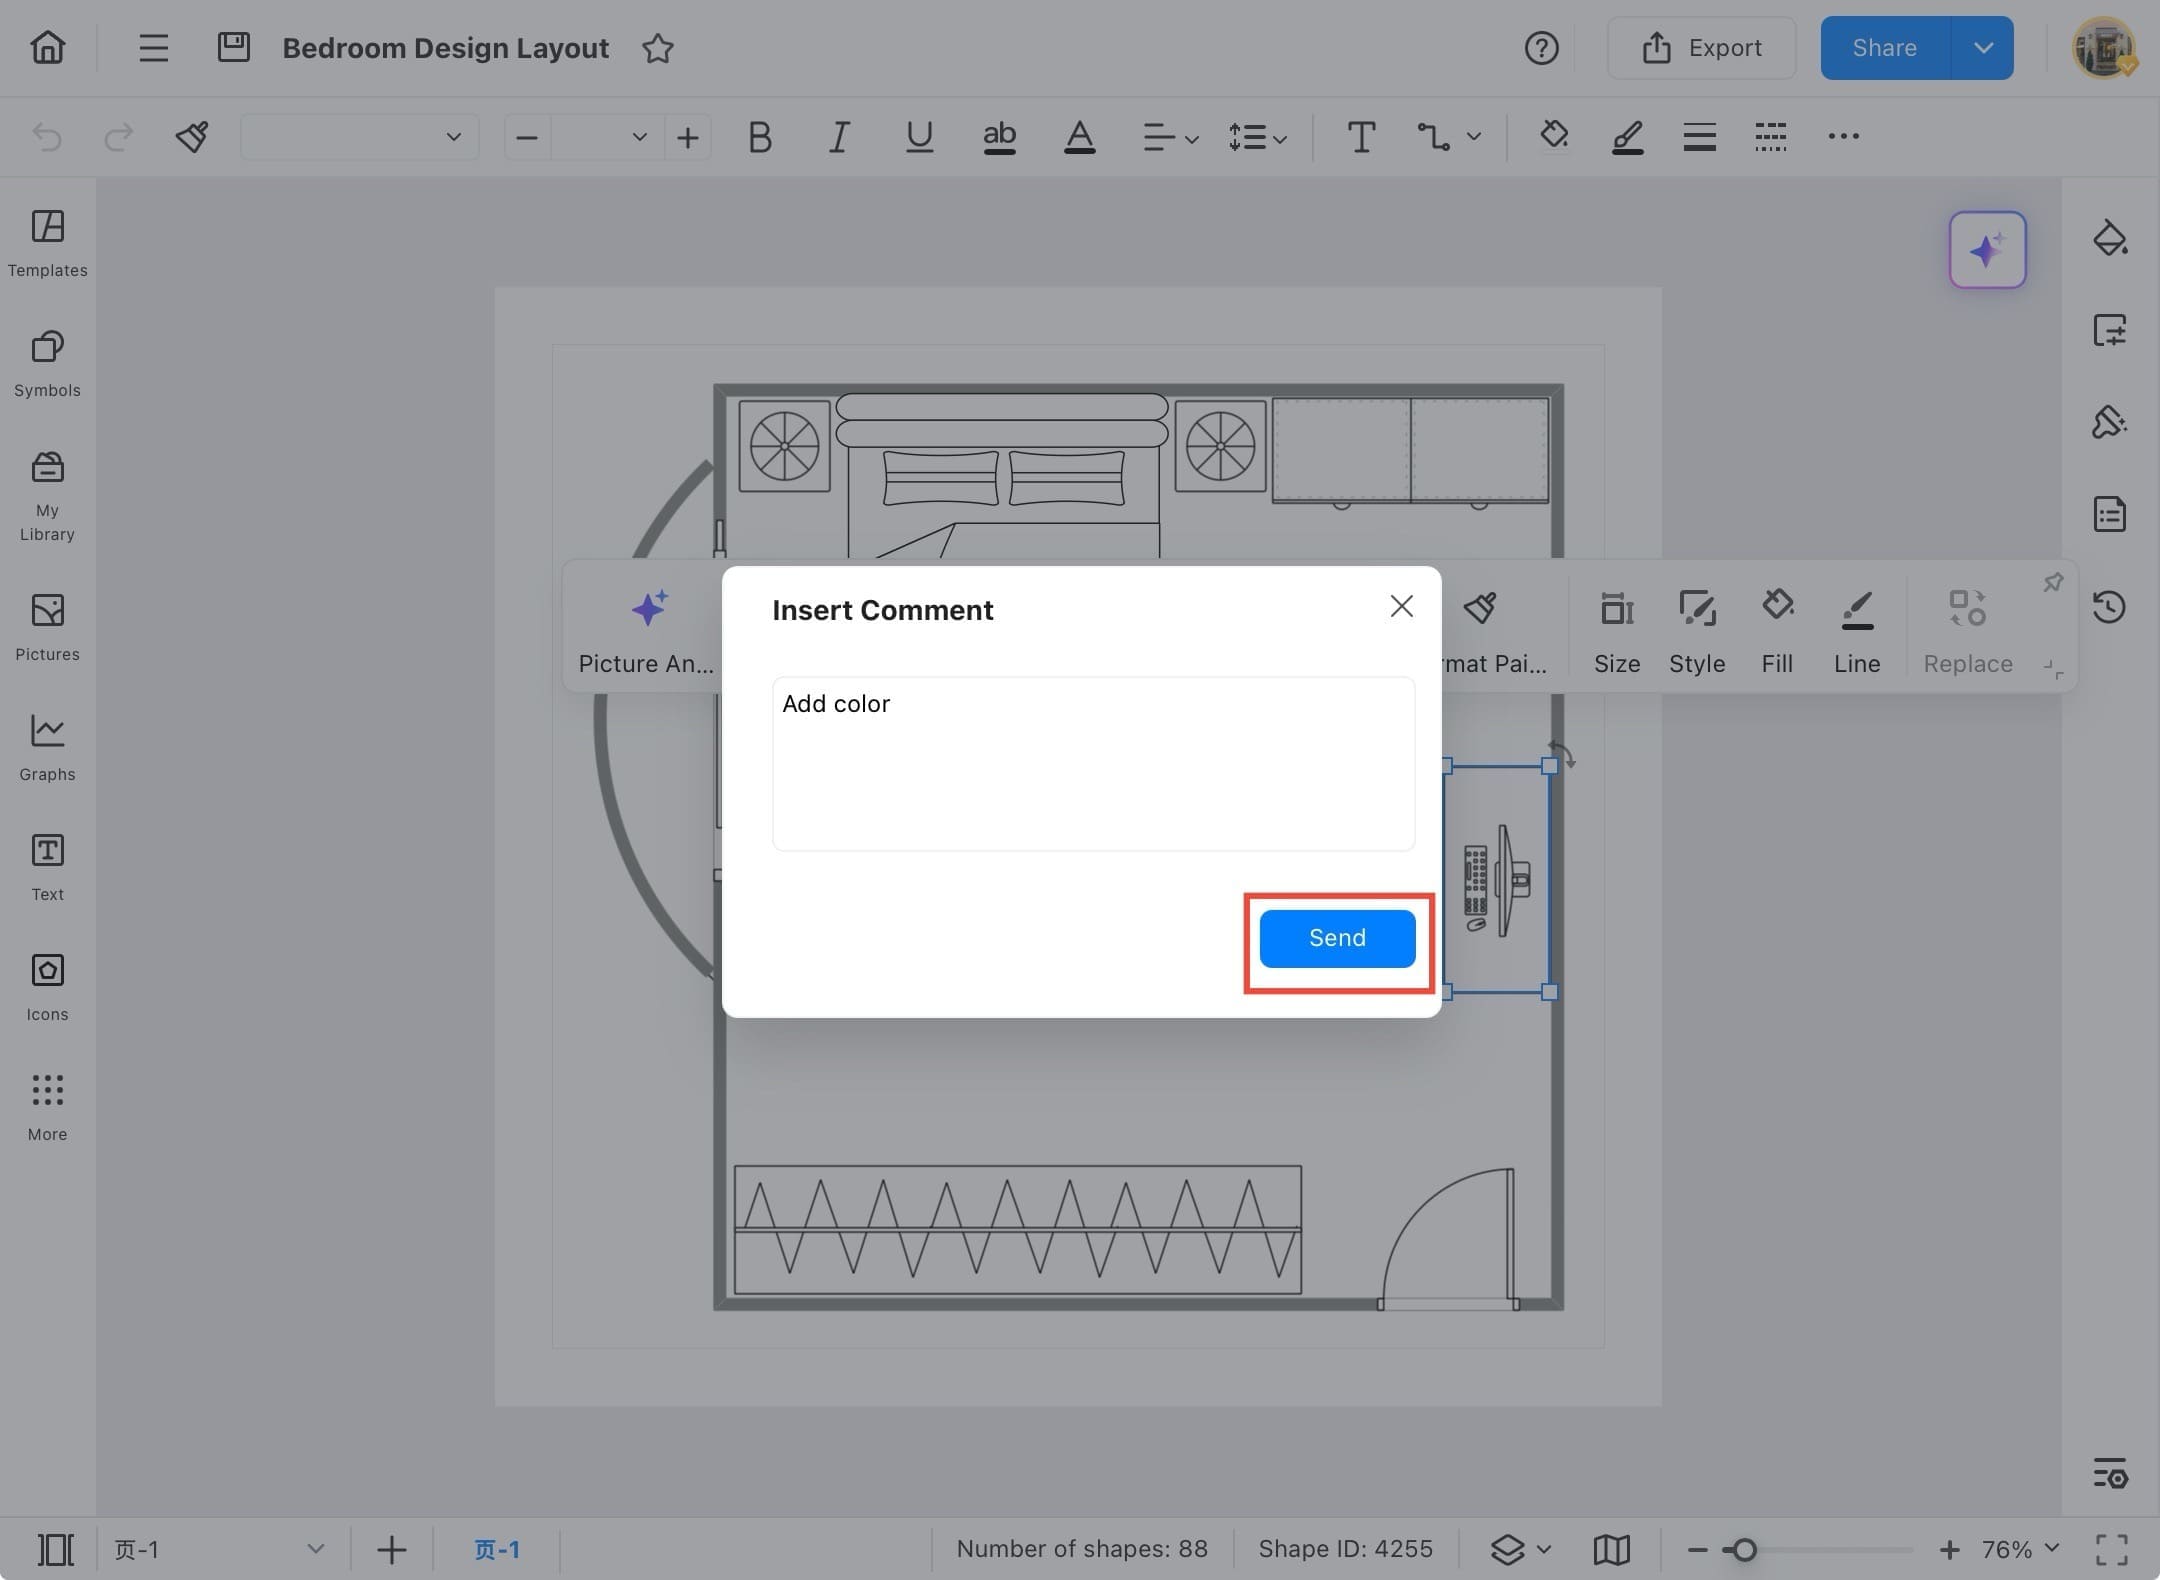Open the Graphs panel
Image resolution: width=2160 pixels, height=1580 pixels.
pos(46,745)
